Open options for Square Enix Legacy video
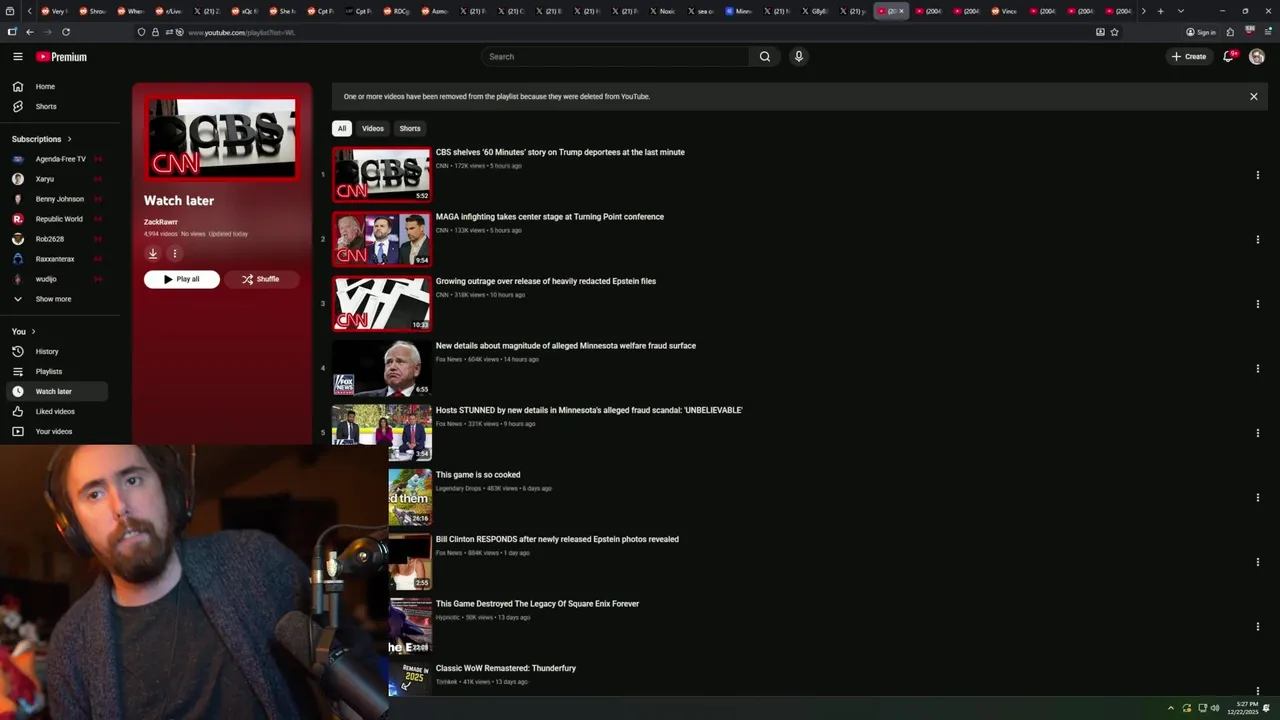Screen dimensions: 1280x720 click(1257, 627)
